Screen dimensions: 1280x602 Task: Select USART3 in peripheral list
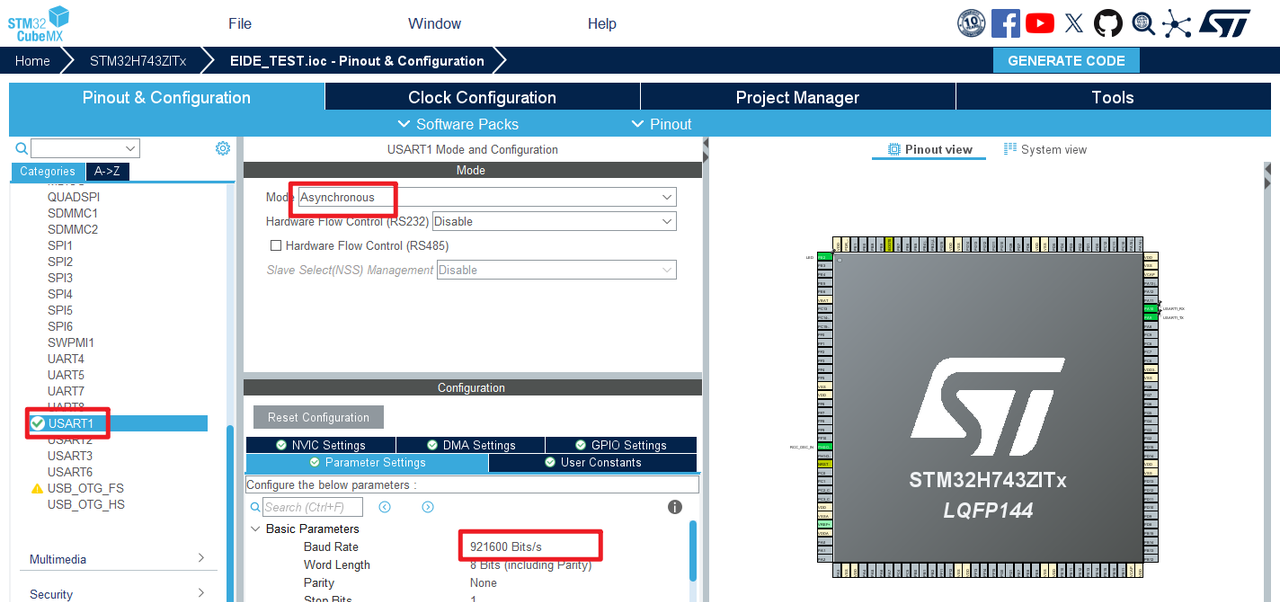click(x=70, y=456)
